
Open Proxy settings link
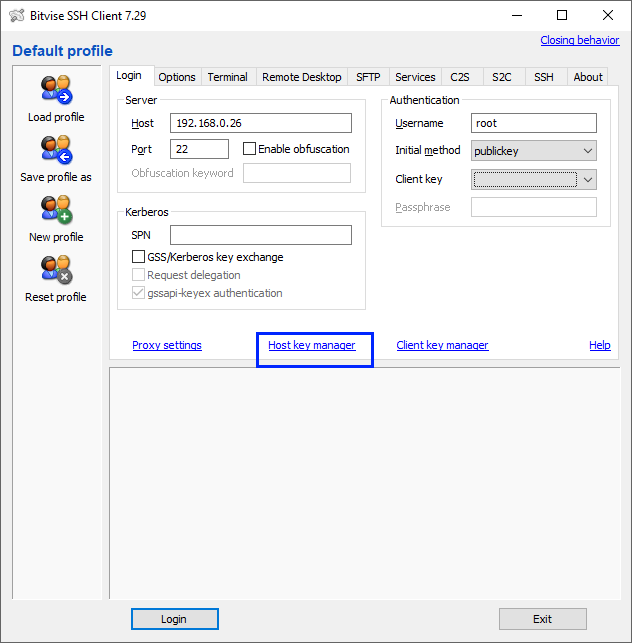167,345
